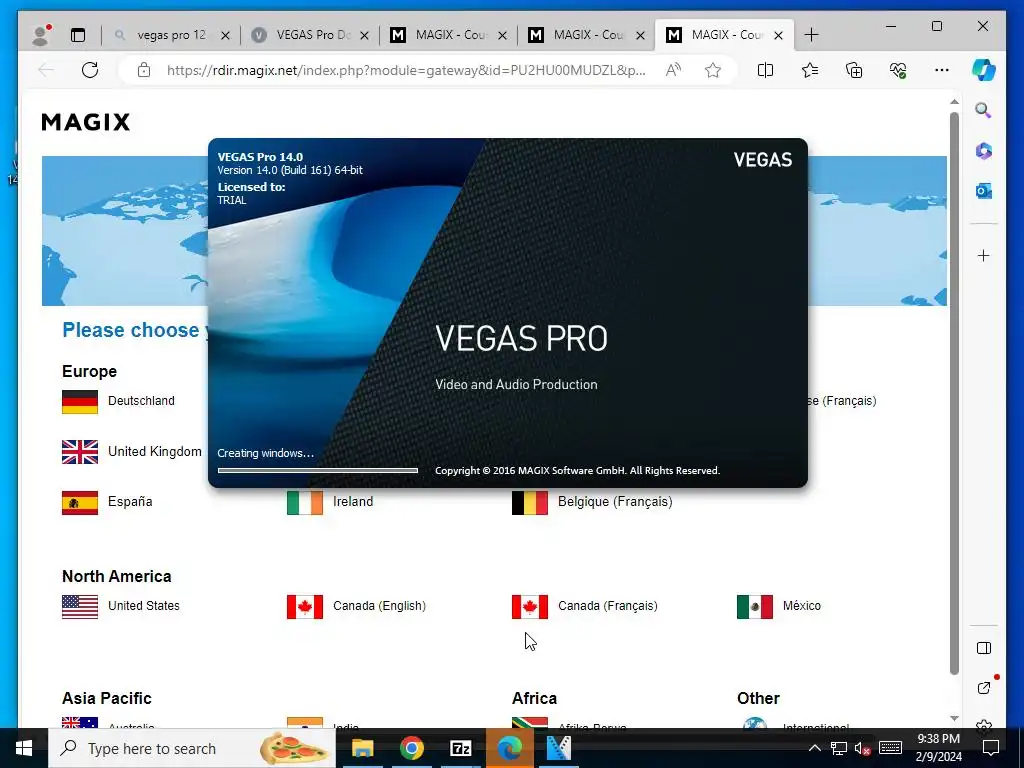
Task: Activate the Read aloud icon
Action: coord(673,70)
